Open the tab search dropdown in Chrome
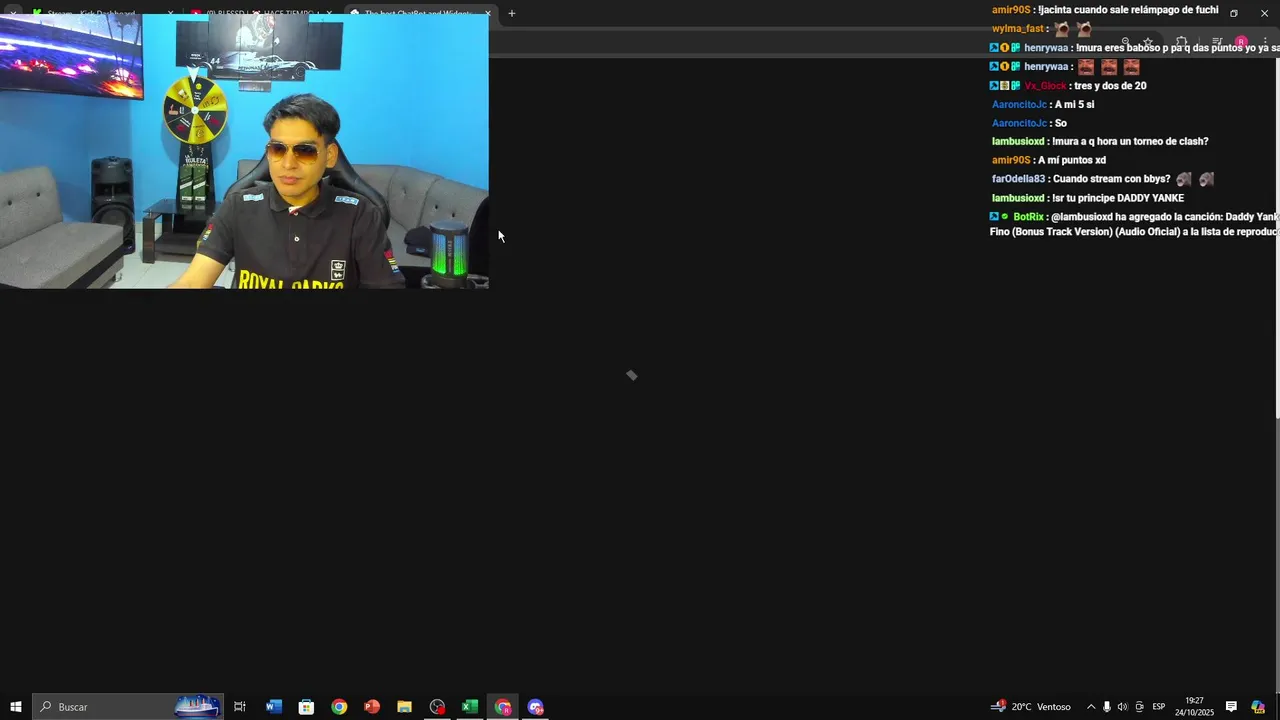Viewport: 1280px width, 720px height. [13, 14]
